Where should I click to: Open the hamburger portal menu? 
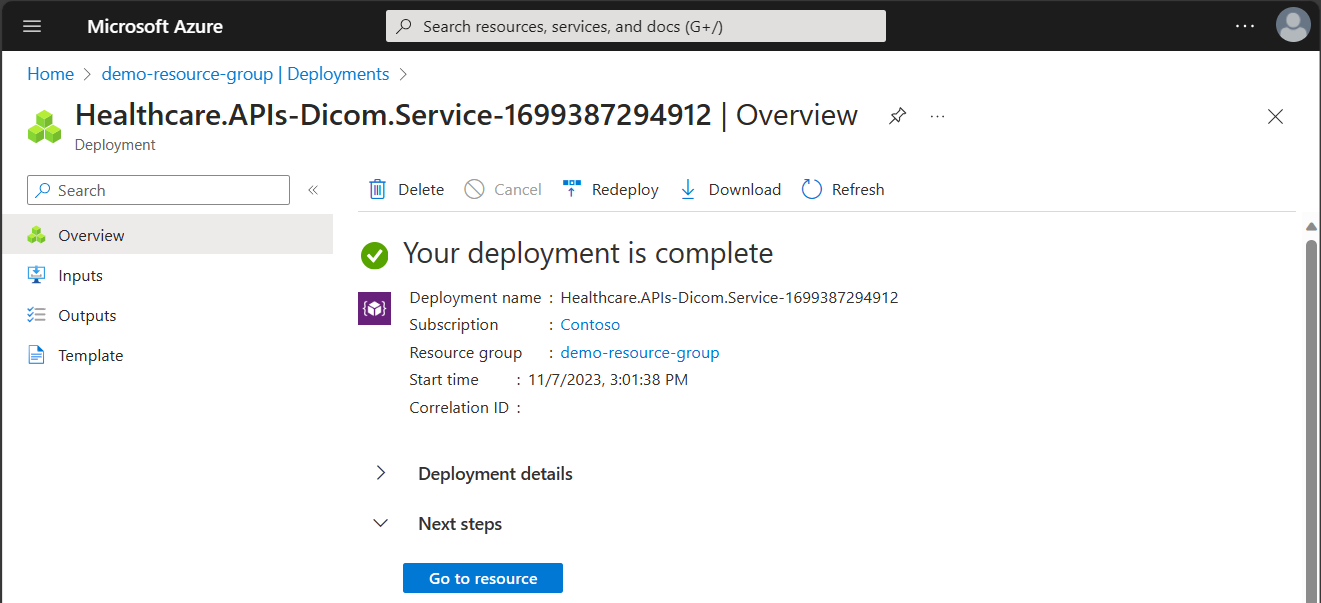coord(32,26)
